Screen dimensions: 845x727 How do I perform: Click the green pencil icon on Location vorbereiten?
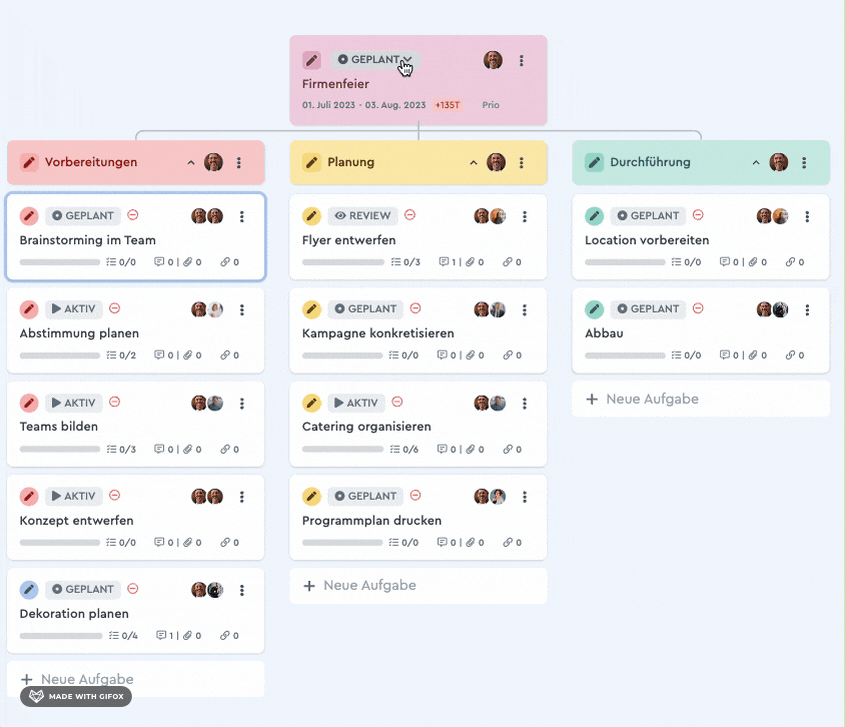click(x=594, y=216)
